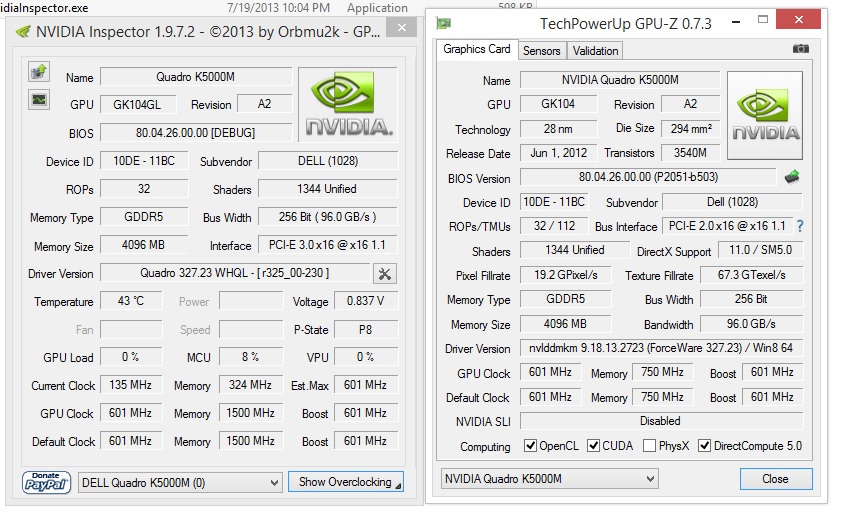Click the 256 Bit ( 96.0 GB/s ) field
The height and width of the screenshot is (523, 849).
[328, 217]
